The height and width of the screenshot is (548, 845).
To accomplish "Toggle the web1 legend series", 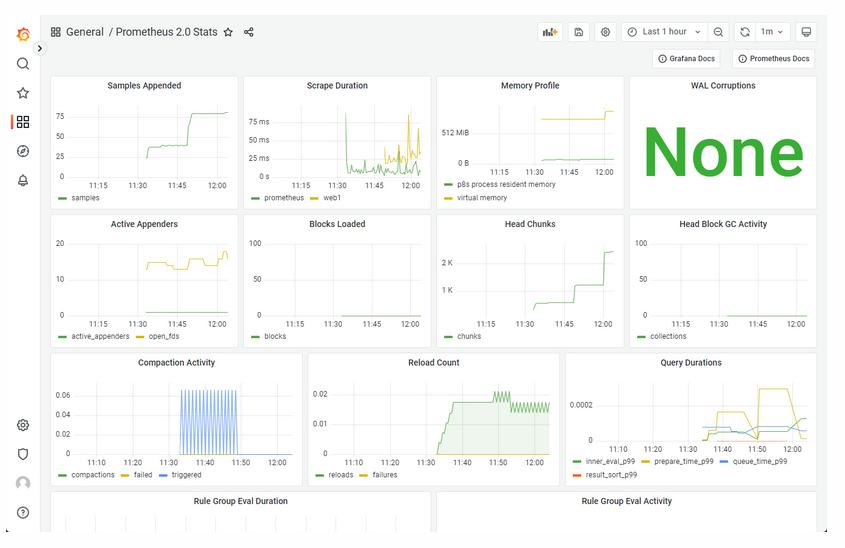I will pyautogui.click(x=332, y=198).
